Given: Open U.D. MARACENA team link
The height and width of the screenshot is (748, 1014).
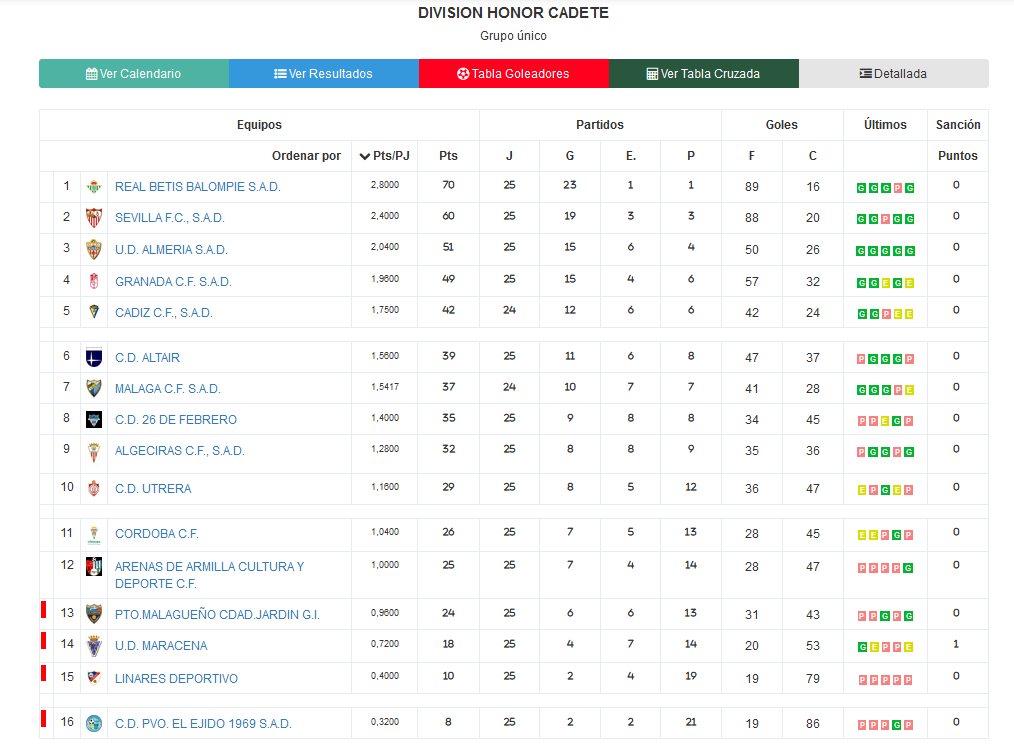Looking at the screenshot, I should 161,646.
